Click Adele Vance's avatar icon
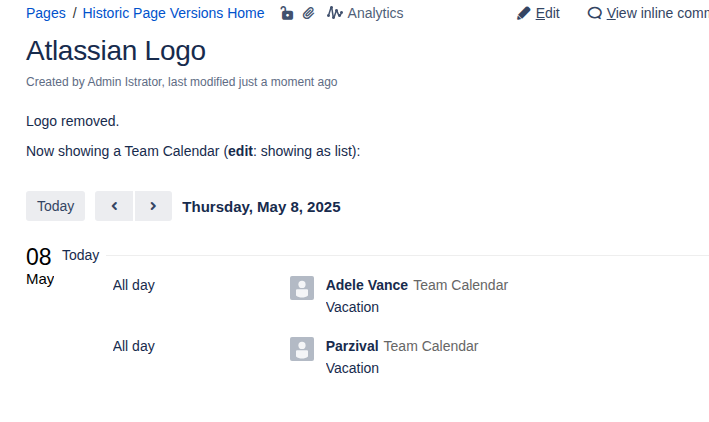709x422 pixels. click(x=302, y=288)
